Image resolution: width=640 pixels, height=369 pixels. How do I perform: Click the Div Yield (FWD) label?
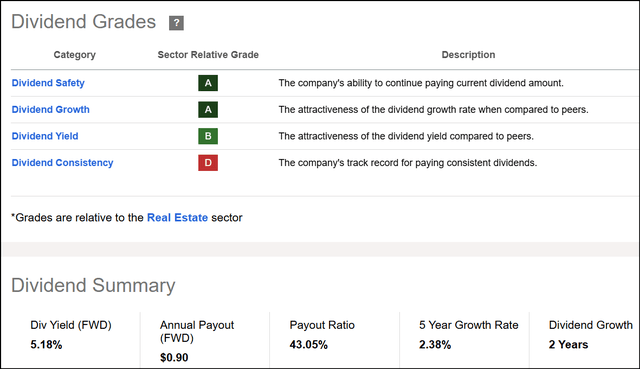(71, 325)
